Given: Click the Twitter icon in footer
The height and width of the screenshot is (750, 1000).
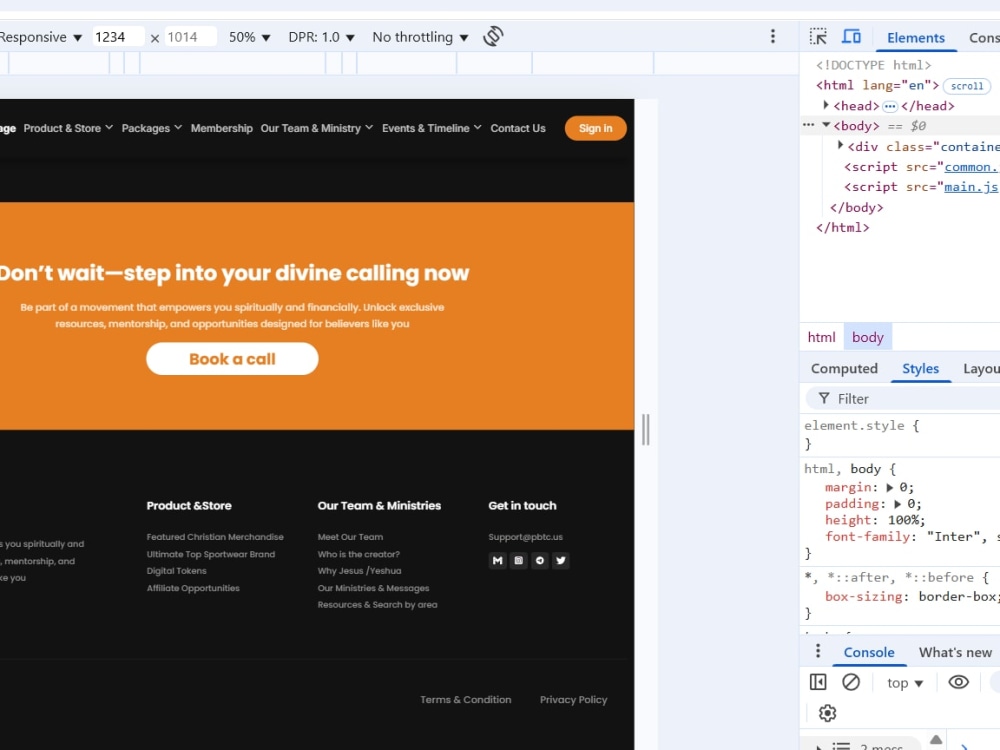Looking at the screenshot, I should (561, 561).
